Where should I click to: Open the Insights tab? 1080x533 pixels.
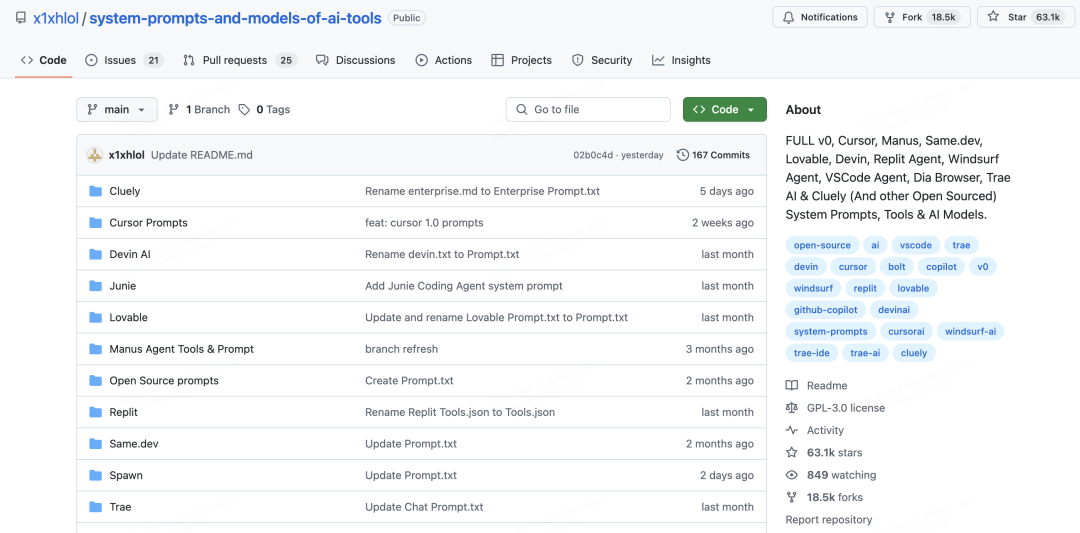681,60
